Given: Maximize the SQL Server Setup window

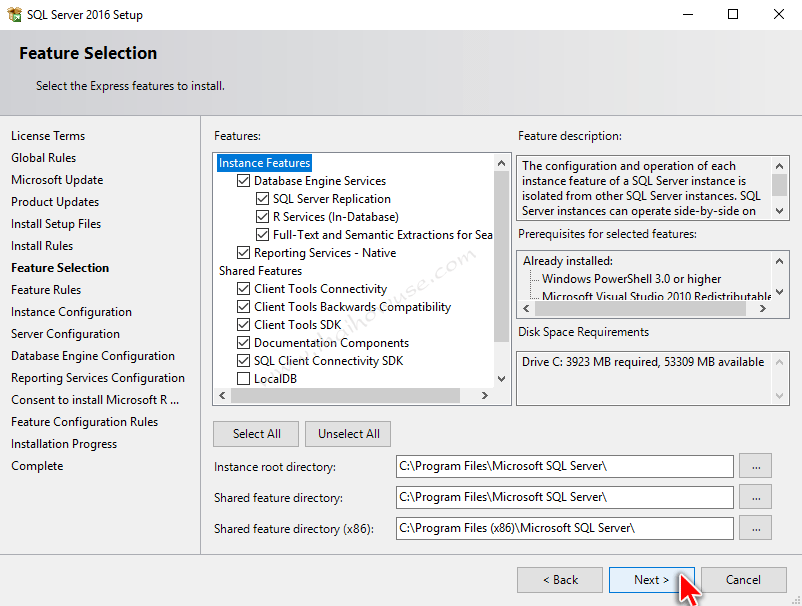Looking at the screenshot, I should [x=733, y=14].
